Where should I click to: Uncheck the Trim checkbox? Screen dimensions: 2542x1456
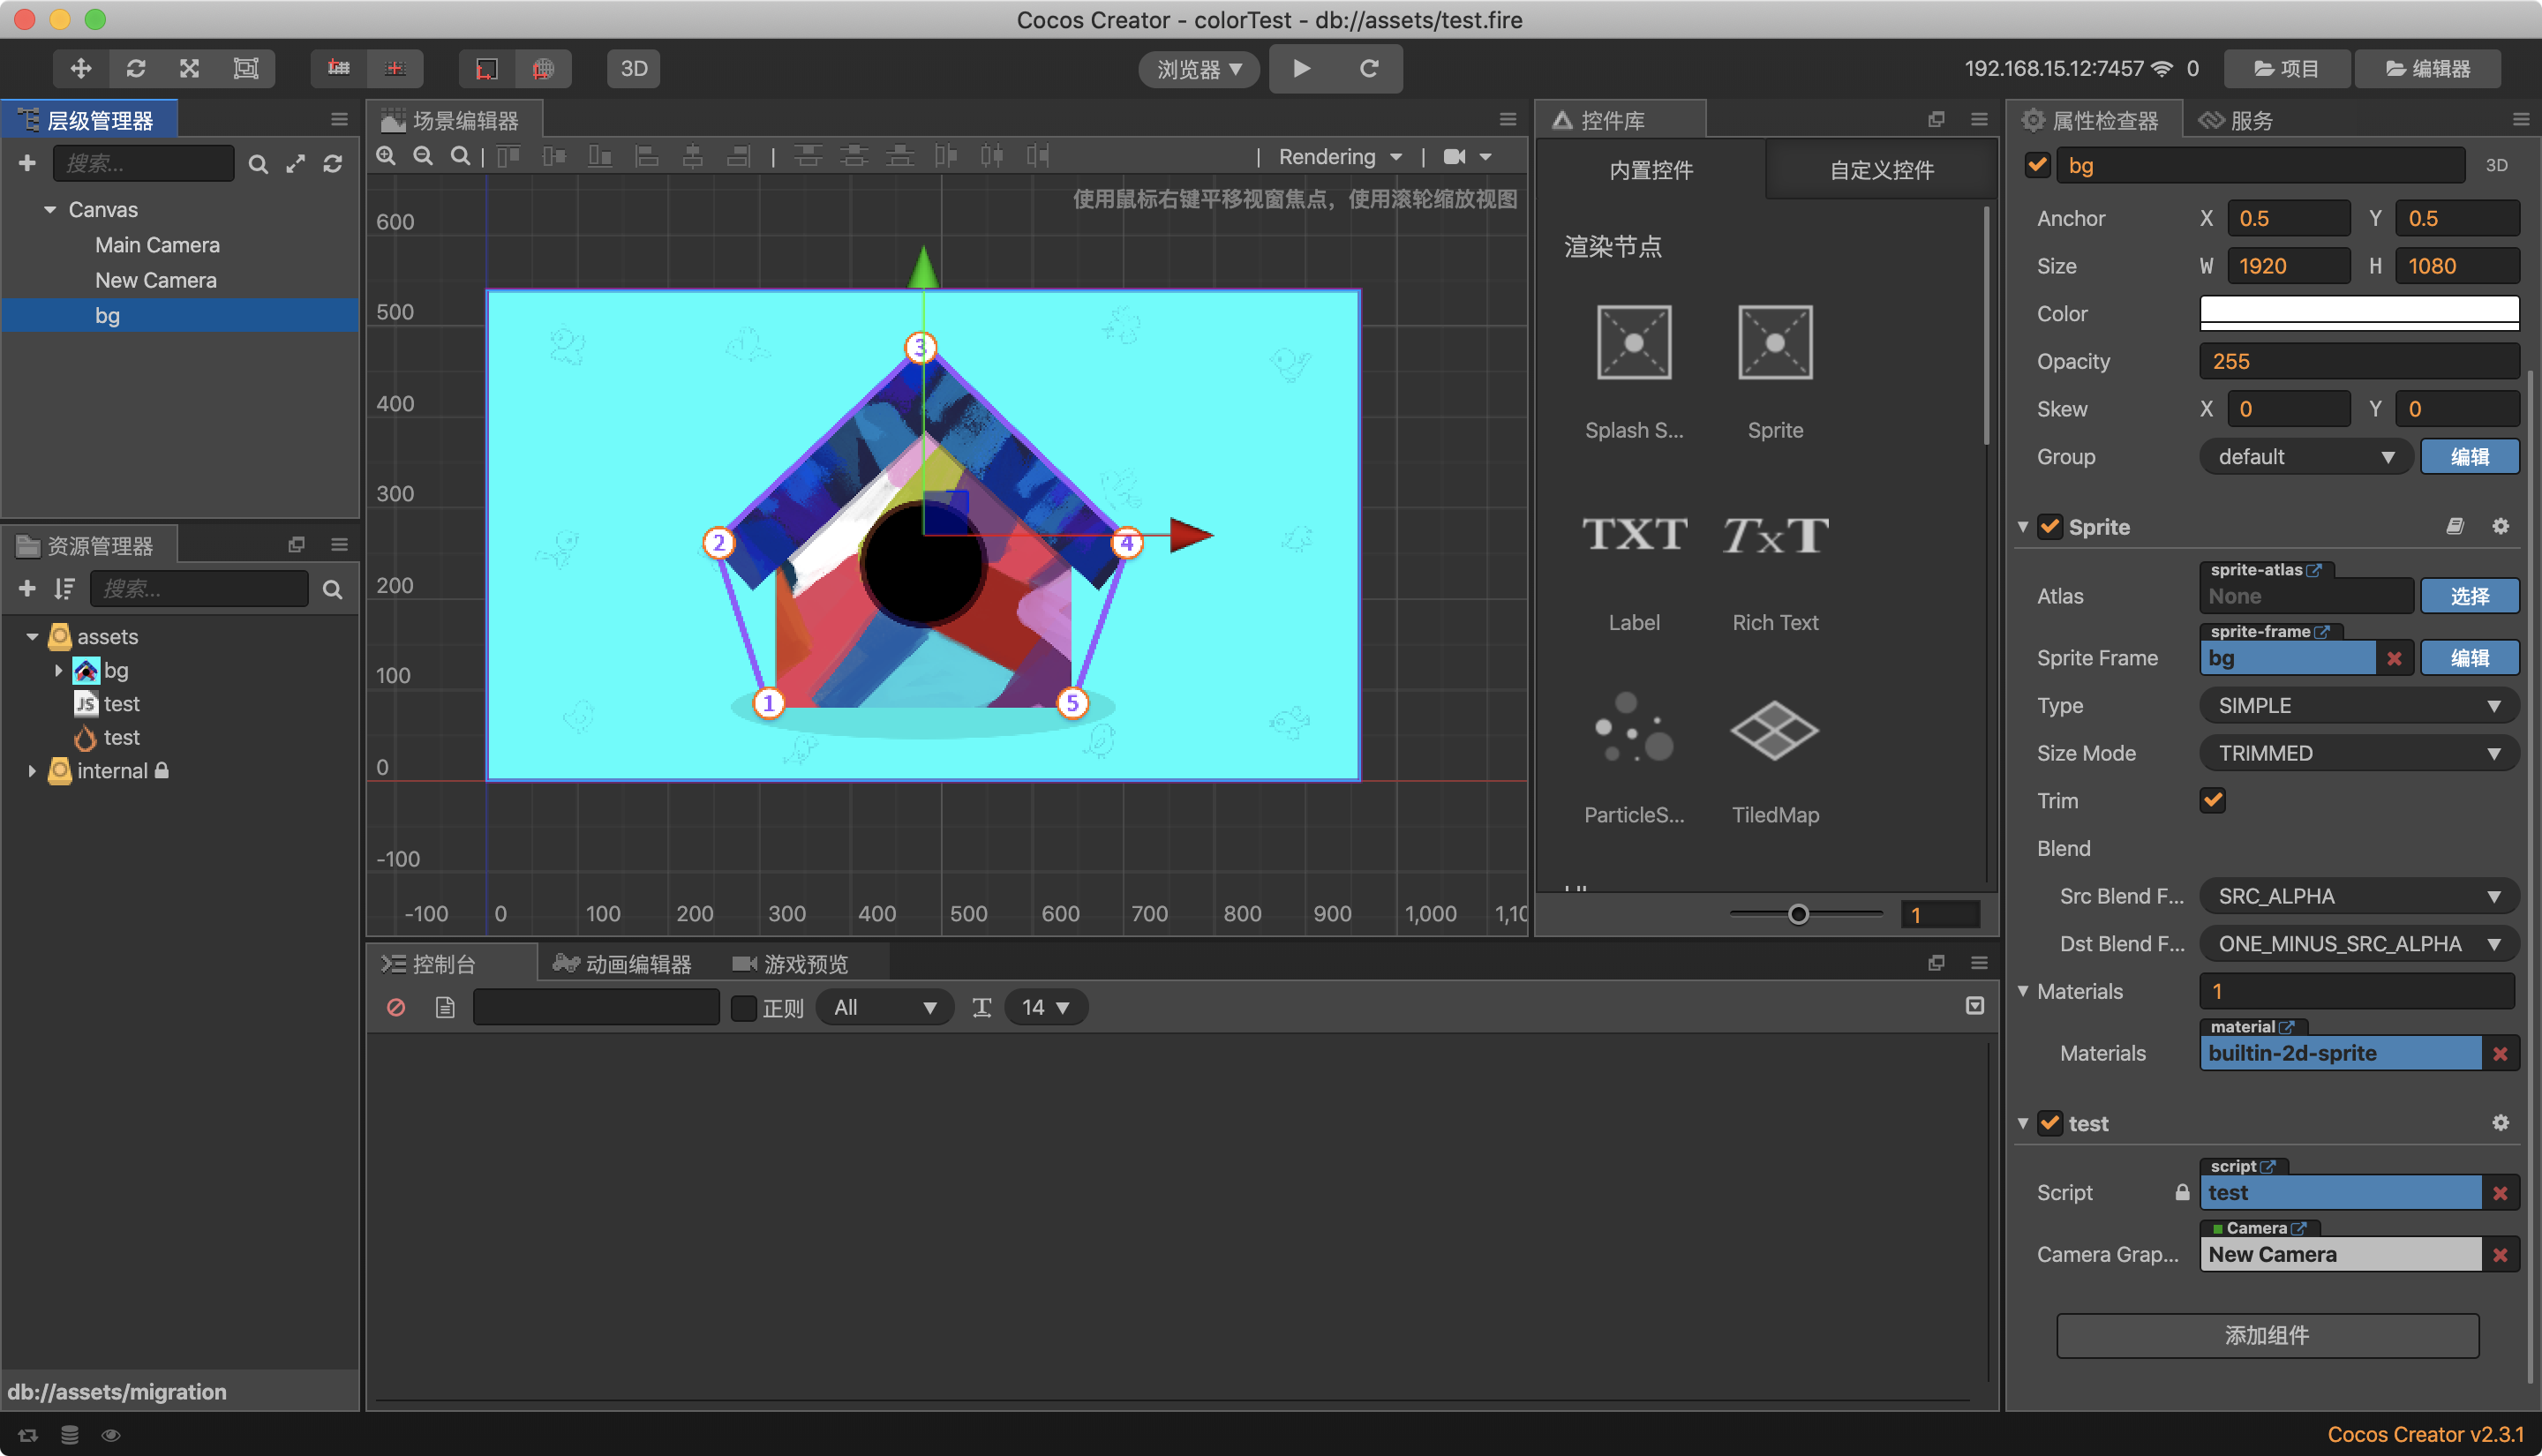2212,800
